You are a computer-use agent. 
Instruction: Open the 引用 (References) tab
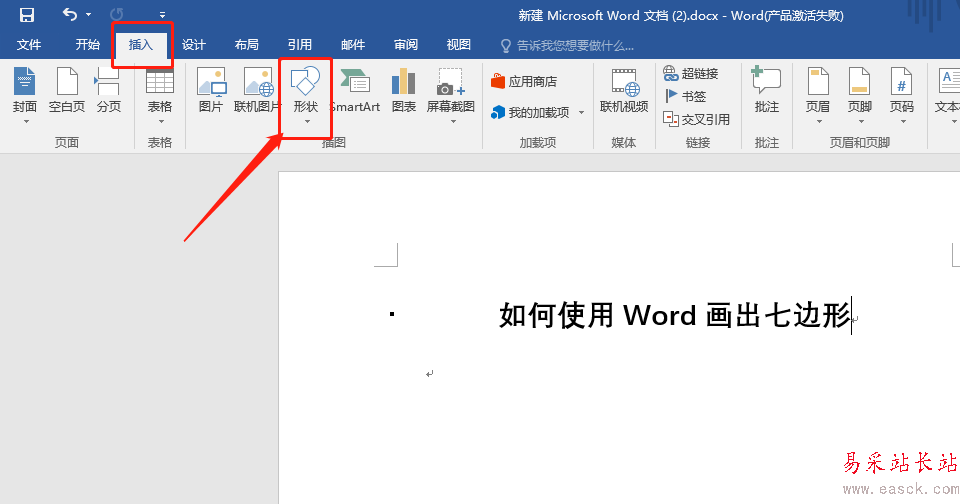click(x=300, y=45)
